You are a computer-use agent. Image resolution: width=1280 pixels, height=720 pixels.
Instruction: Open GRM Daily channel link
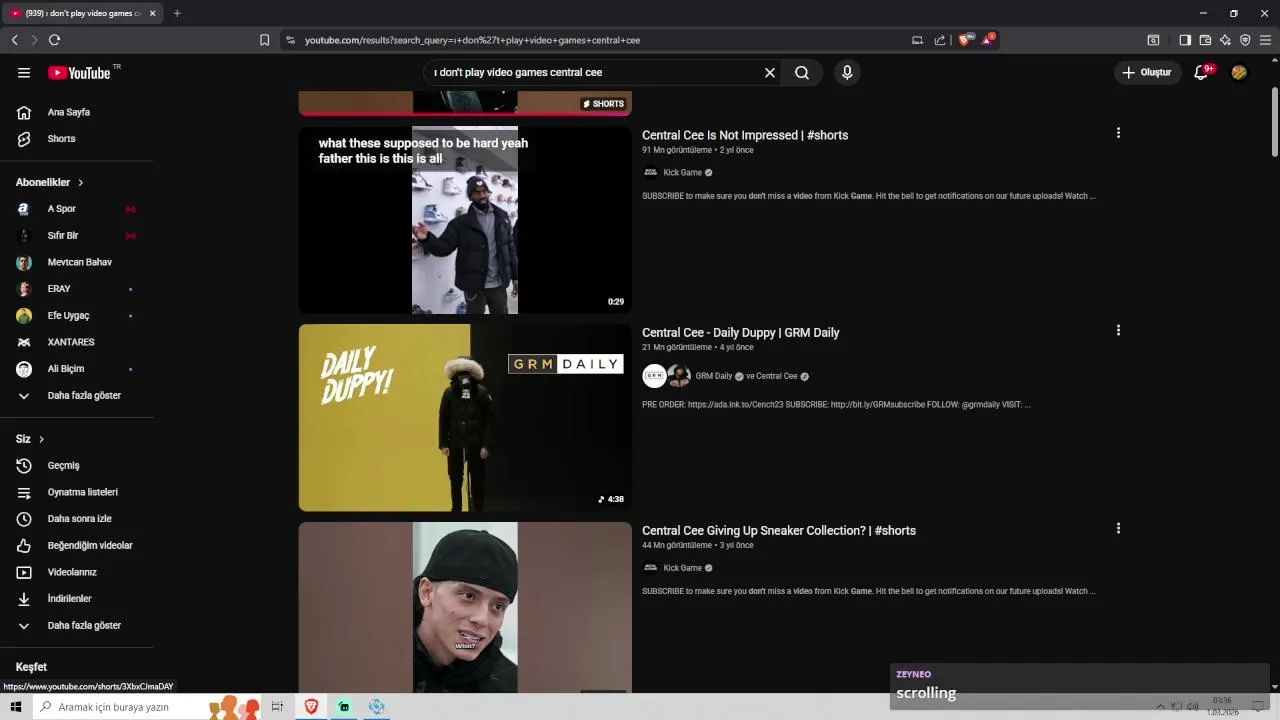(x=714, y=376)
